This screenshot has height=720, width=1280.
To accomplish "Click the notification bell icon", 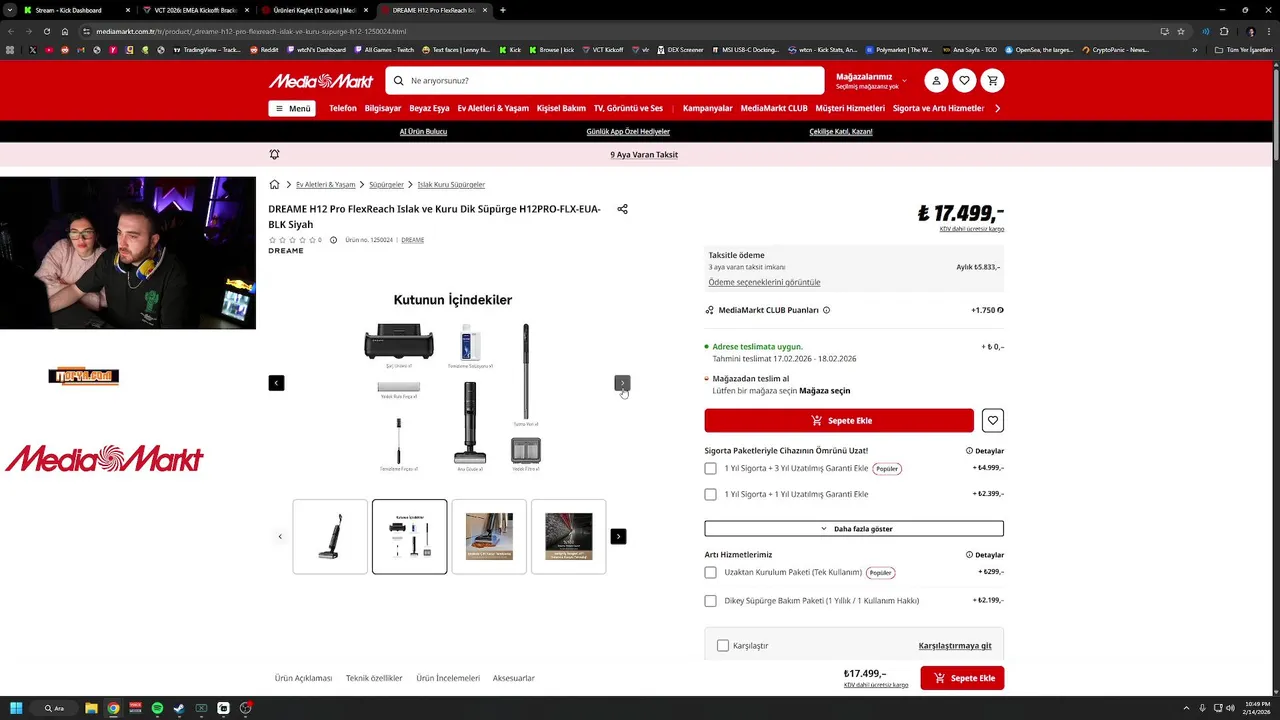I will click(x=274, y=155).
